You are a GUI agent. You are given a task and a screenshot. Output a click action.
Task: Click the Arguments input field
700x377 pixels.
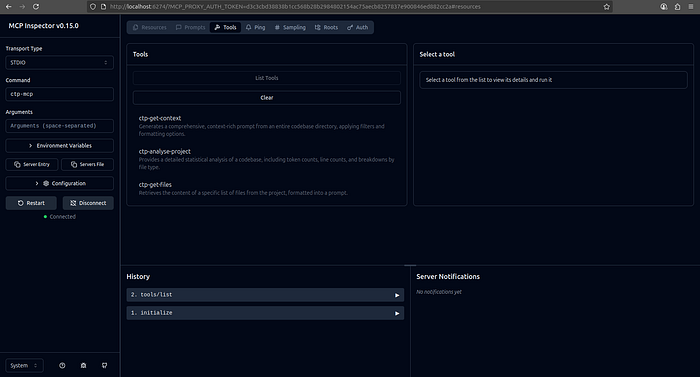pos(59,126)
